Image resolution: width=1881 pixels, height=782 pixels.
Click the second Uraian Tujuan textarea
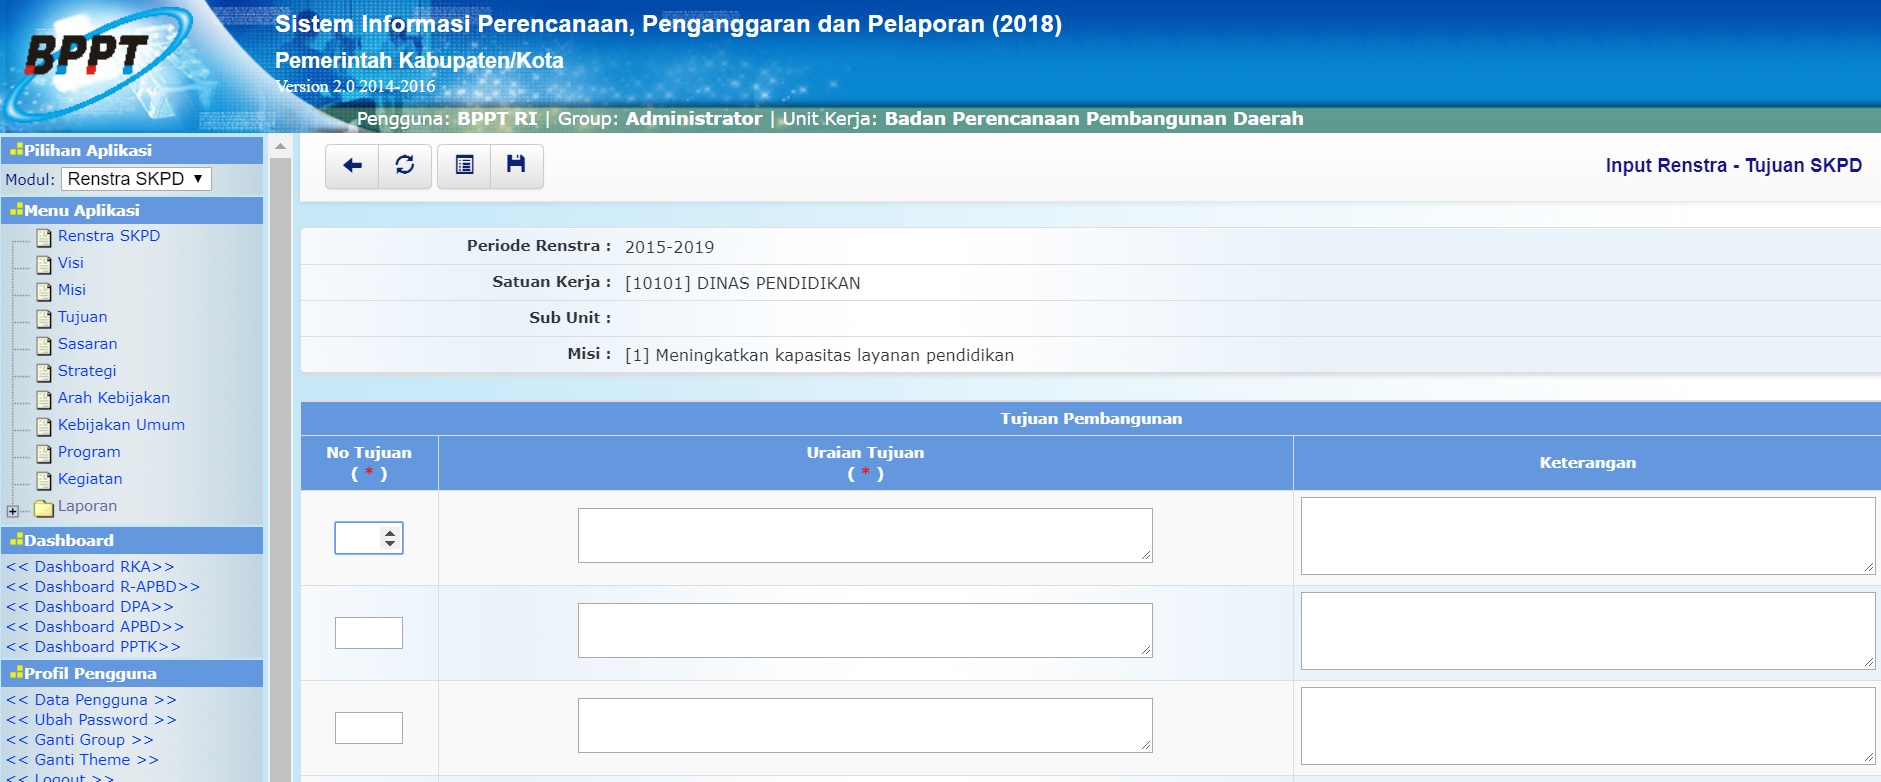(x=865, y=630)
